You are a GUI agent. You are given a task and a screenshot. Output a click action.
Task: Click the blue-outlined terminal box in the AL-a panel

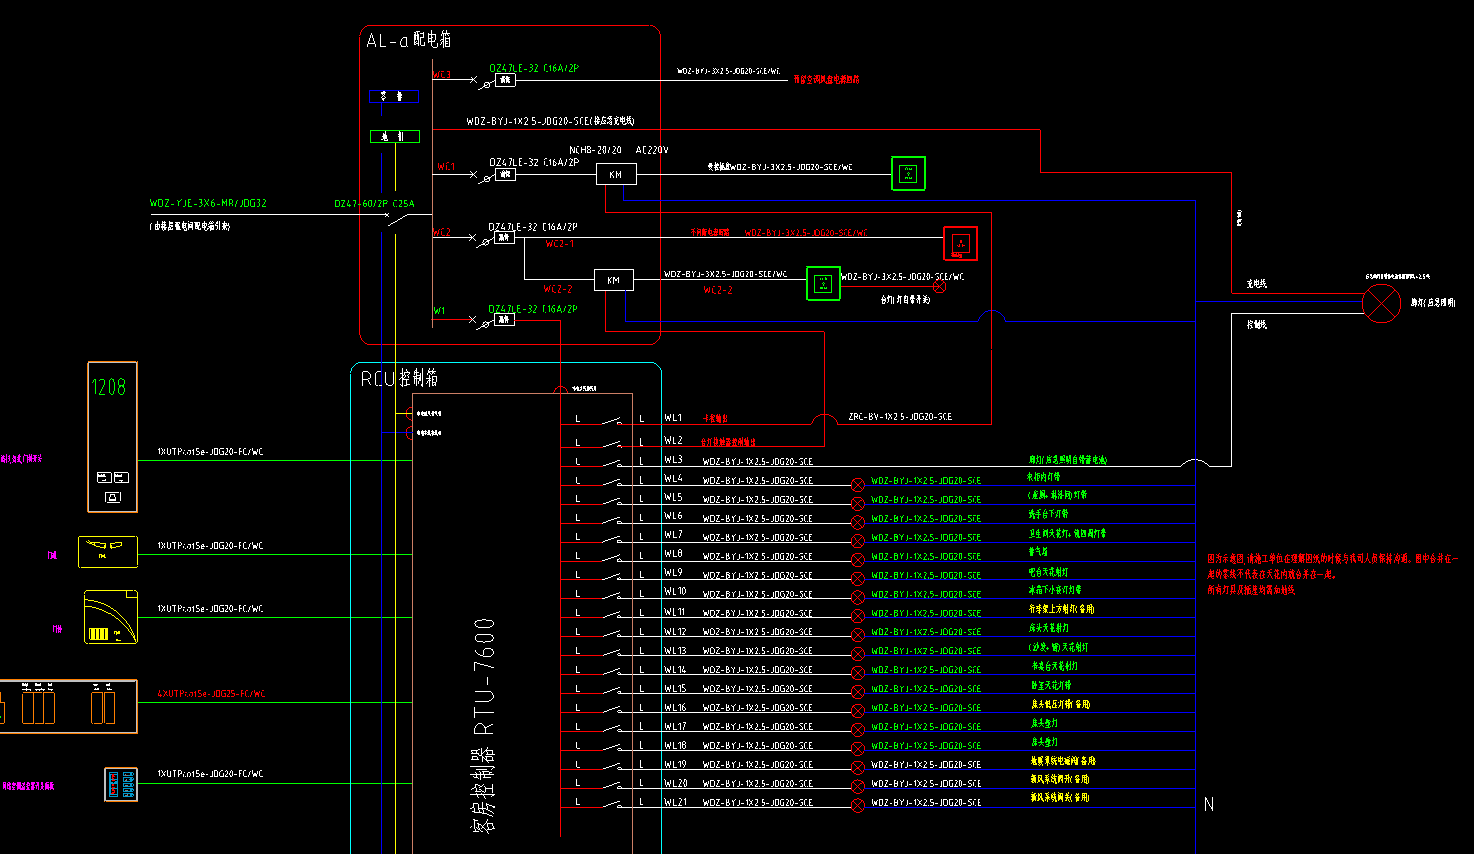coord(394,97)
